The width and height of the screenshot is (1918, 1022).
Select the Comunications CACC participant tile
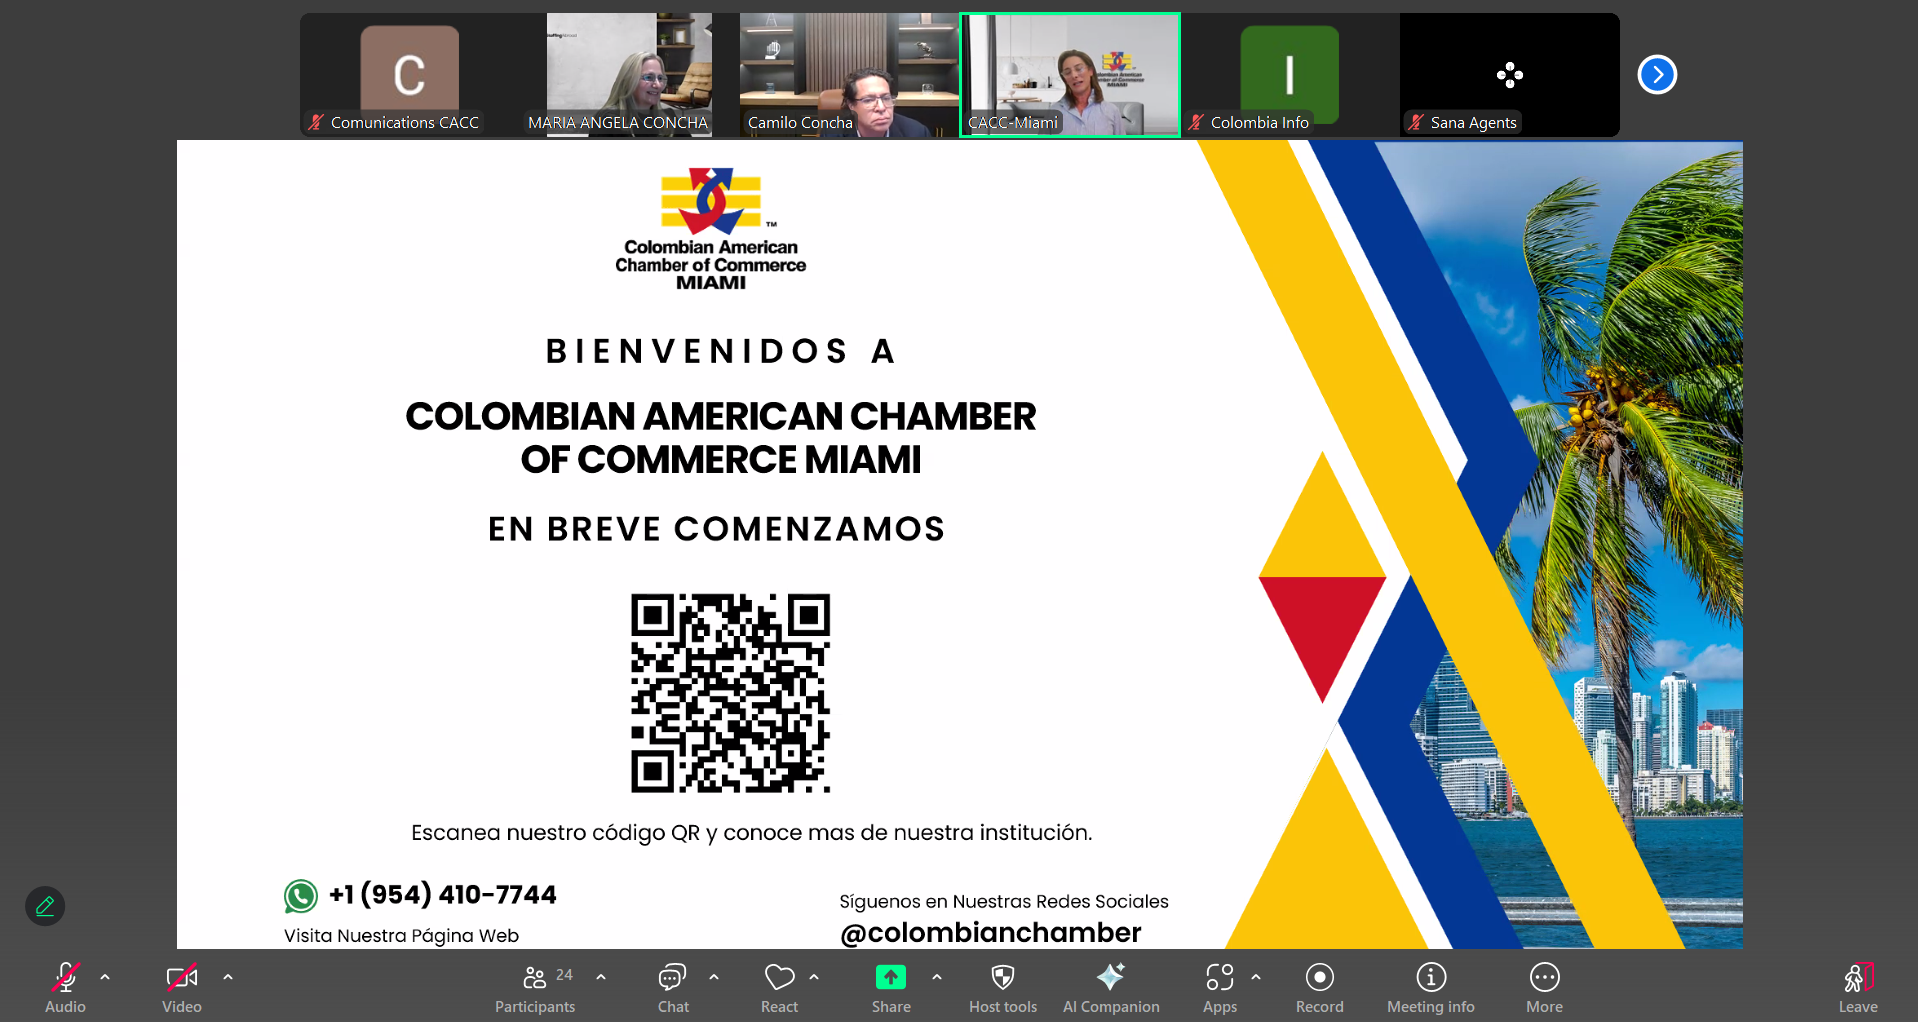tap(410, 75)
